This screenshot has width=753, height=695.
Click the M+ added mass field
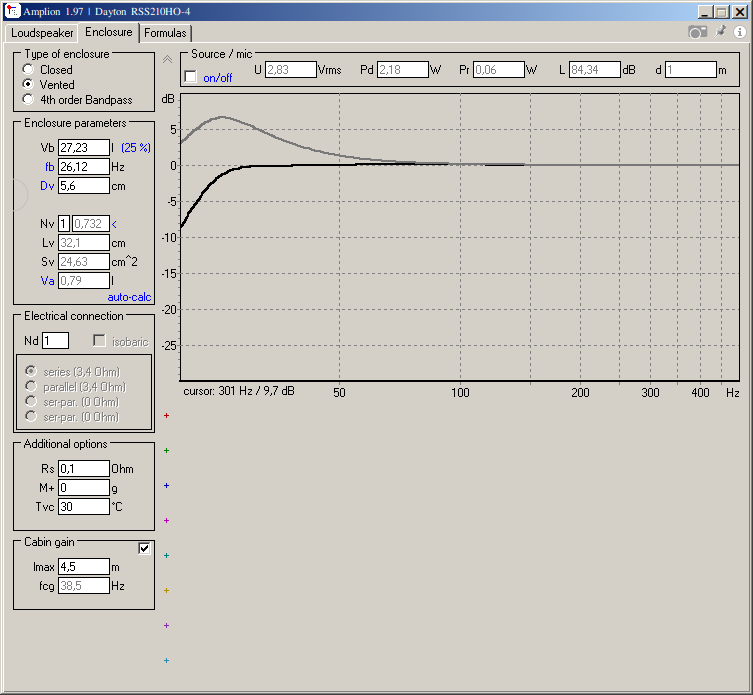(84, 488)
